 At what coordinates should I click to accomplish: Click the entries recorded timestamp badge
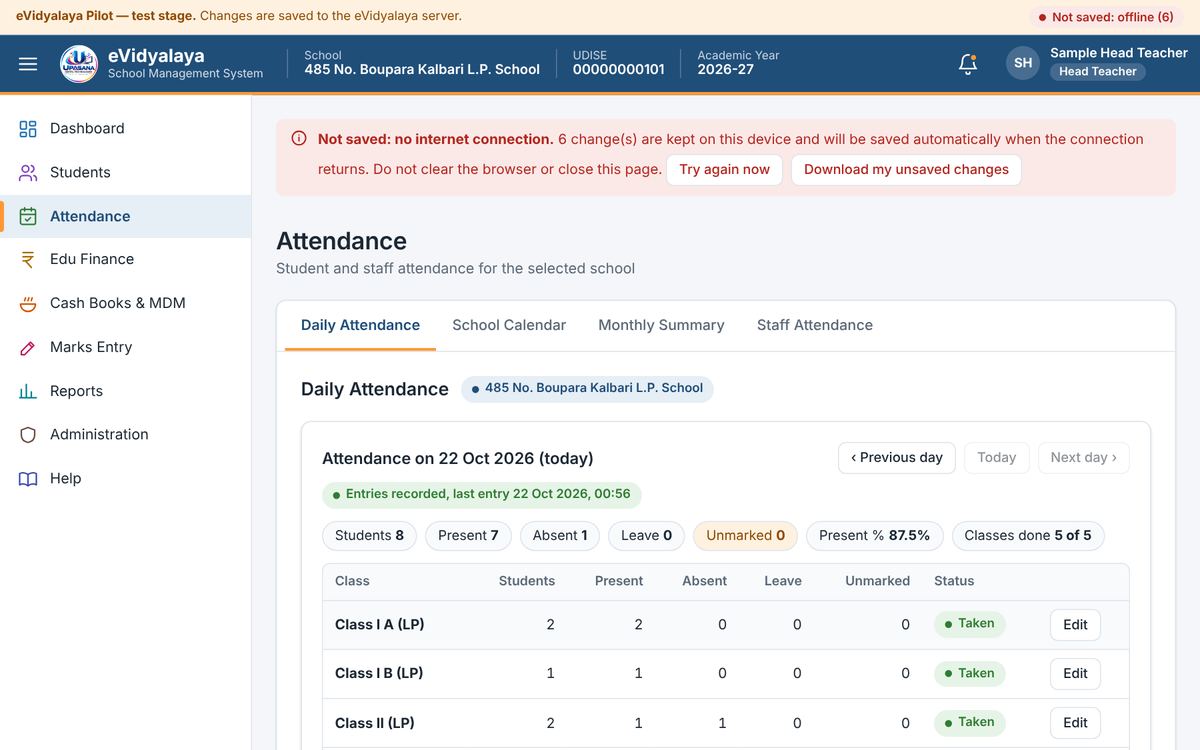click(481, 494)
